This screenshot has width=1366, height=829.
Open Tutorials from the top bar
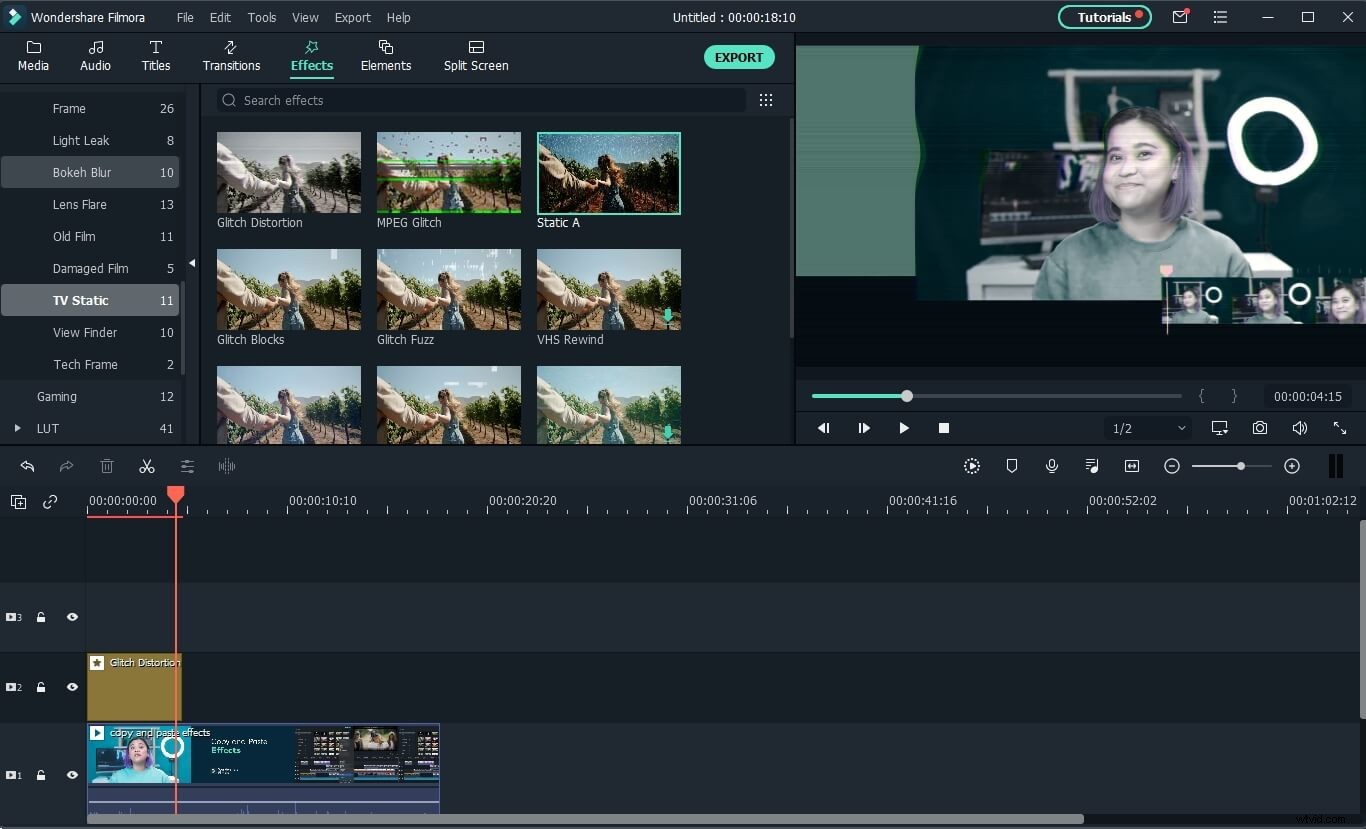tap(1104, 17)
